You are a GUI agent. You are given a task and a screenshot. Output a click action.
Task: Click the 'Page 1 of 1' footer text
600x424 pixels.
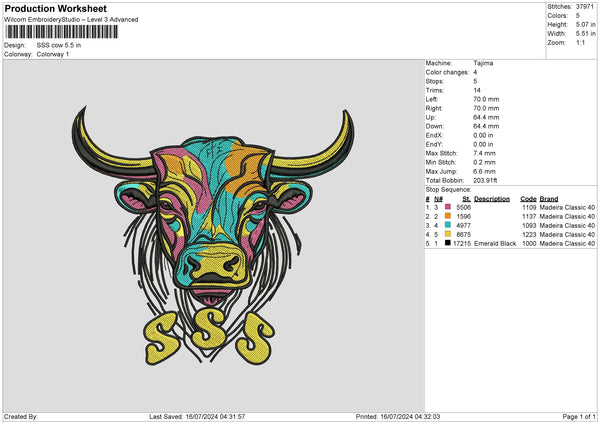point(579,416)
